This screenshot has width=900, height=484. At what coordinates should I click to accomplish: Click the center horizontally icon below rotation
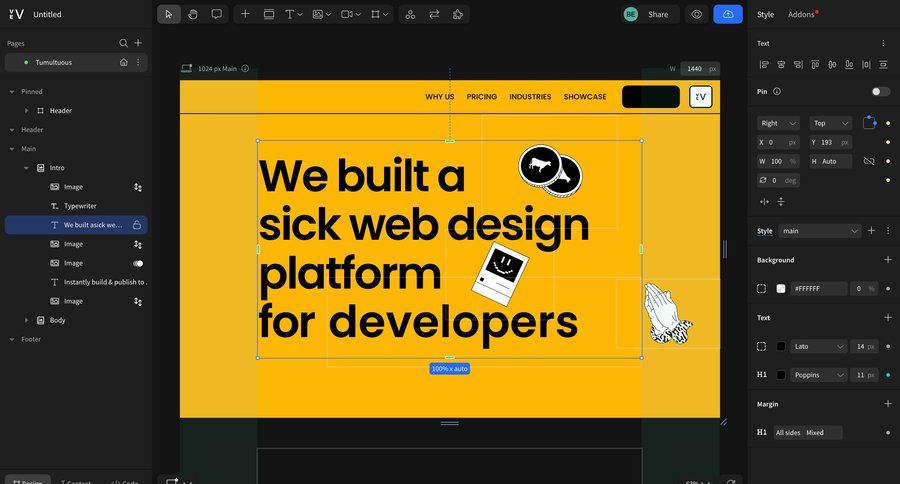point(765,202)
